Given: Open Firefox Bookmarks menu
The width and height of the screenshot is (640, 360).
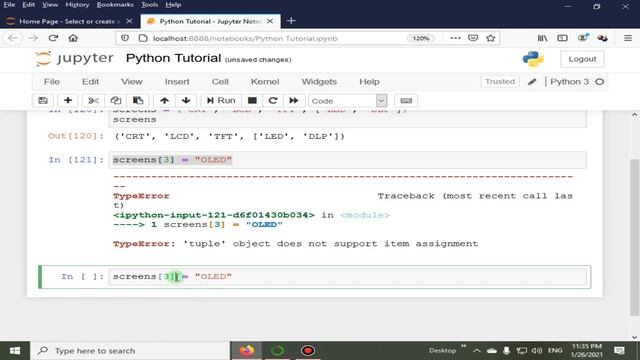Looking at the screenshot, I should coord(115,5).
